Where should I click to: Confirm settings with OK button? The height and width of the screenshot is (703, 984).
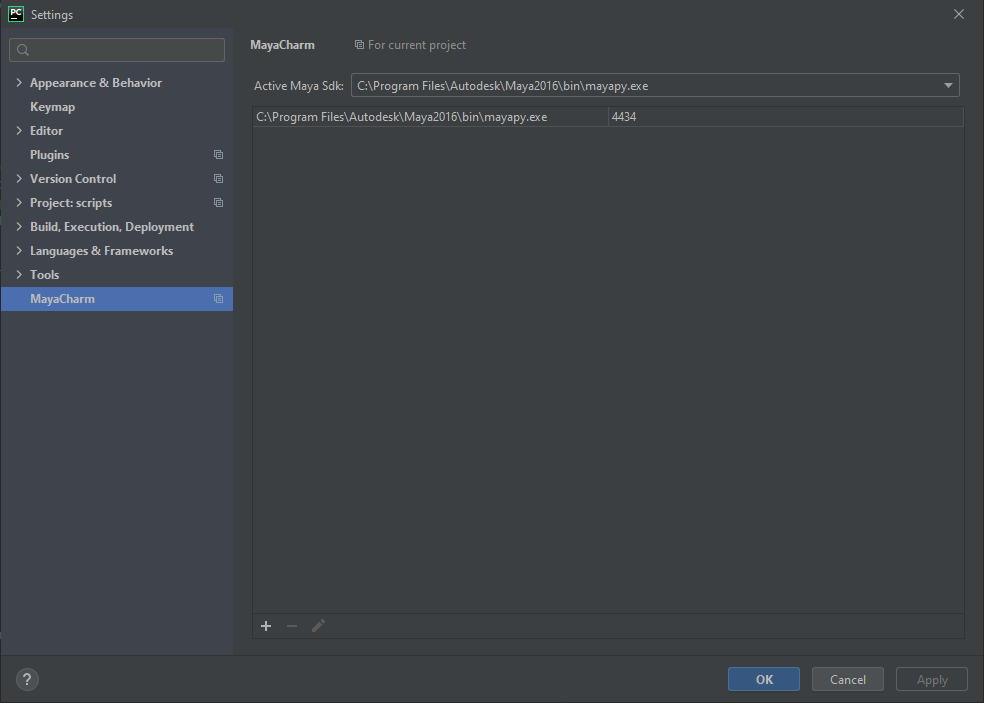click(x=764, y=679)
